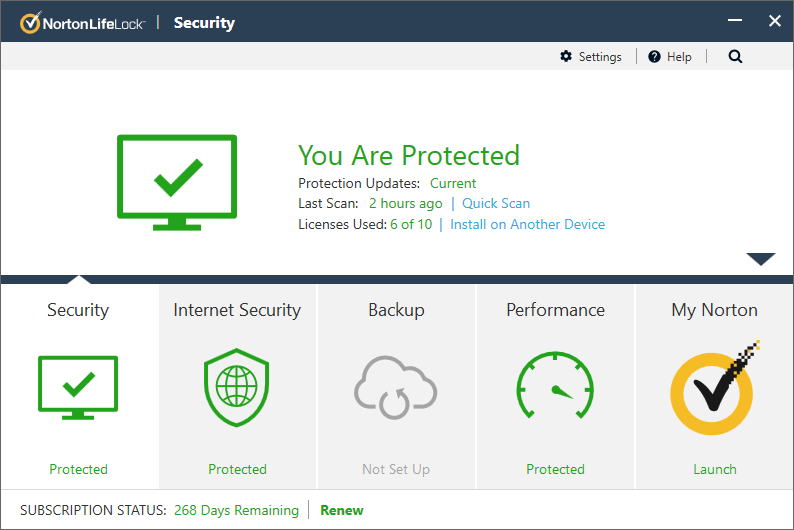Open the Help menu

[x=670, y=57]
